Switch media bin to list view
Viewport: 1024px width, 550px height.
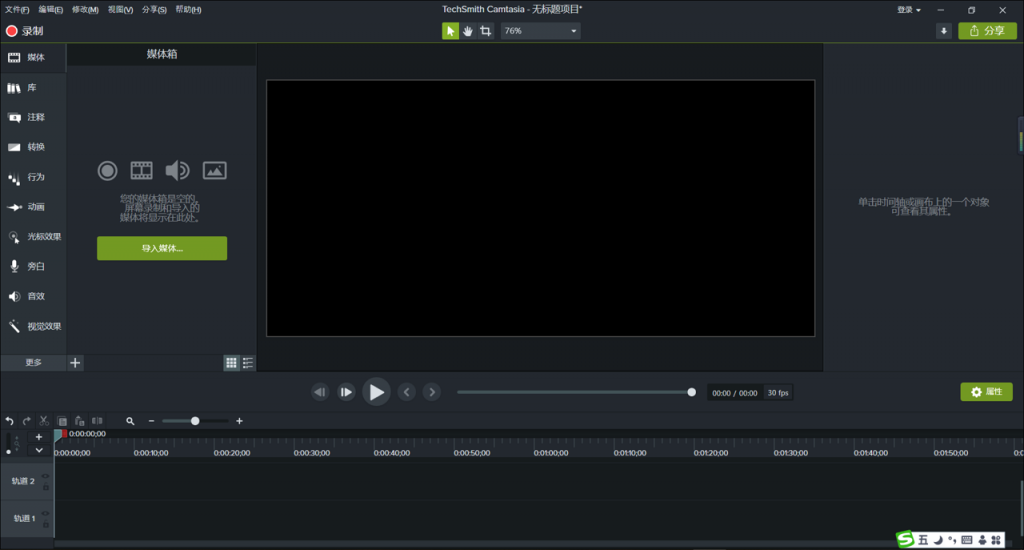point(248,363)
